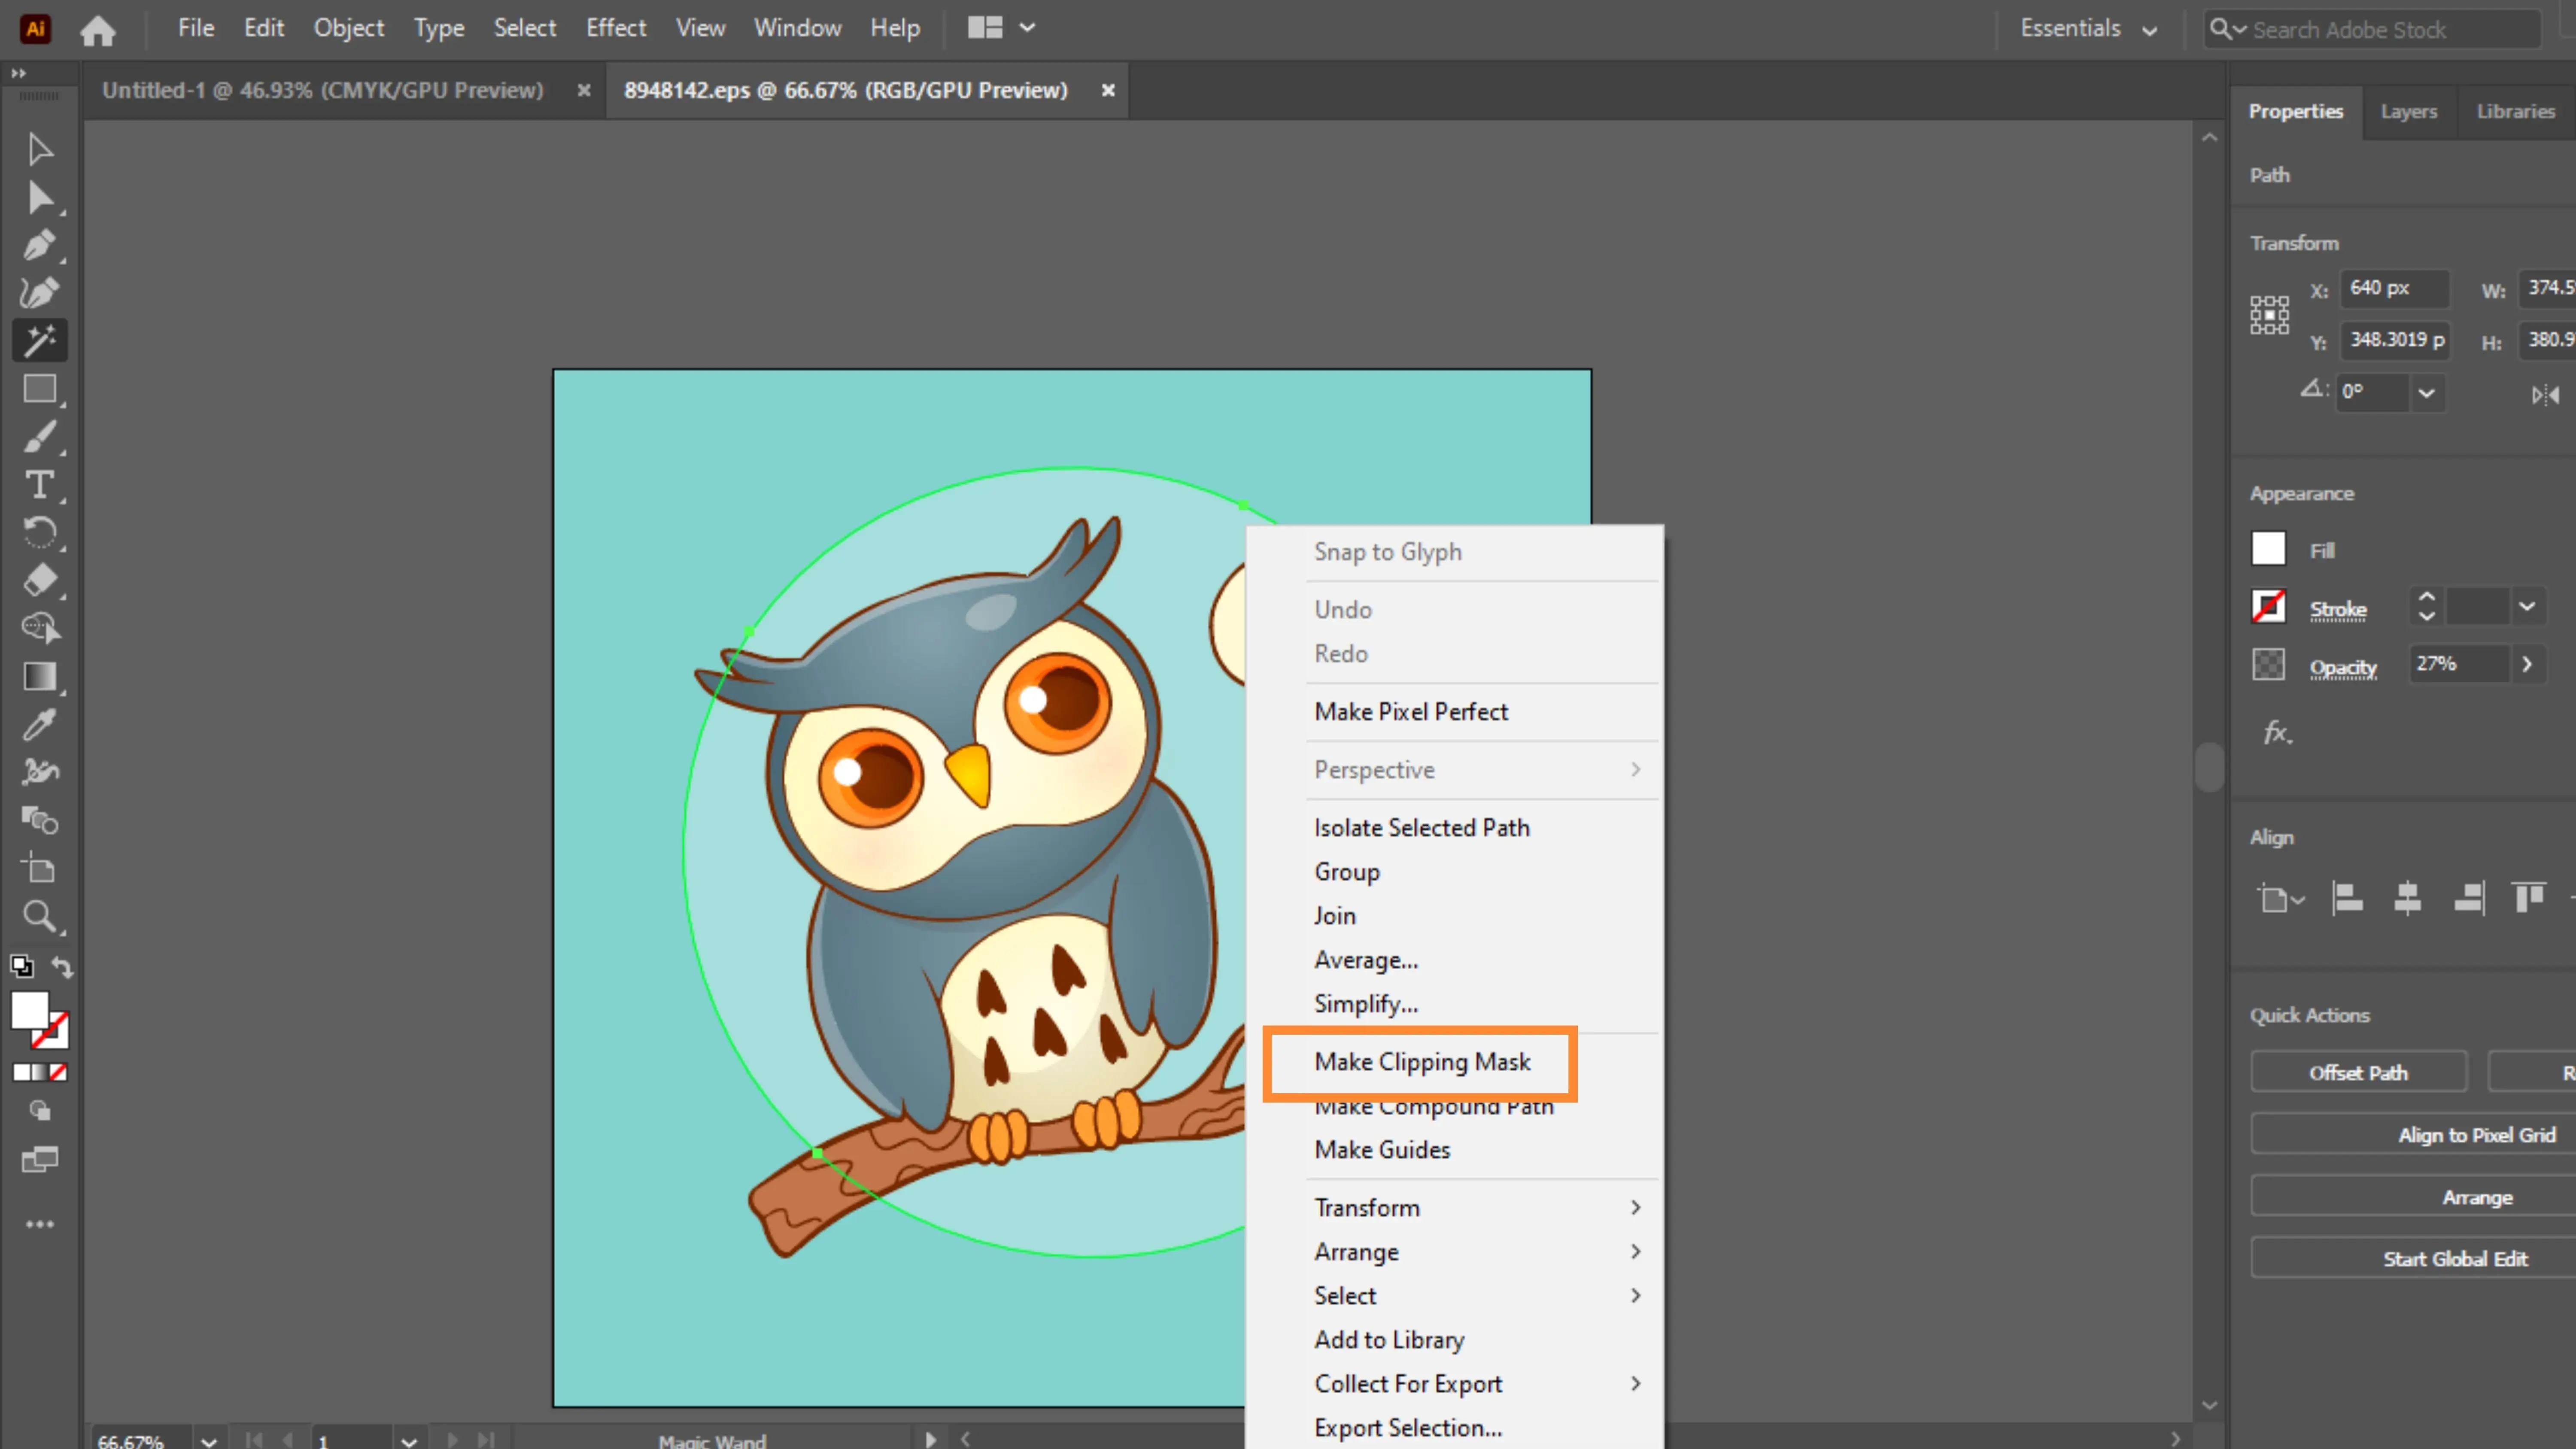Select the Pen tool
Image resolution: width=2576 pixels, height=1449 pixels.
point(40,245)
